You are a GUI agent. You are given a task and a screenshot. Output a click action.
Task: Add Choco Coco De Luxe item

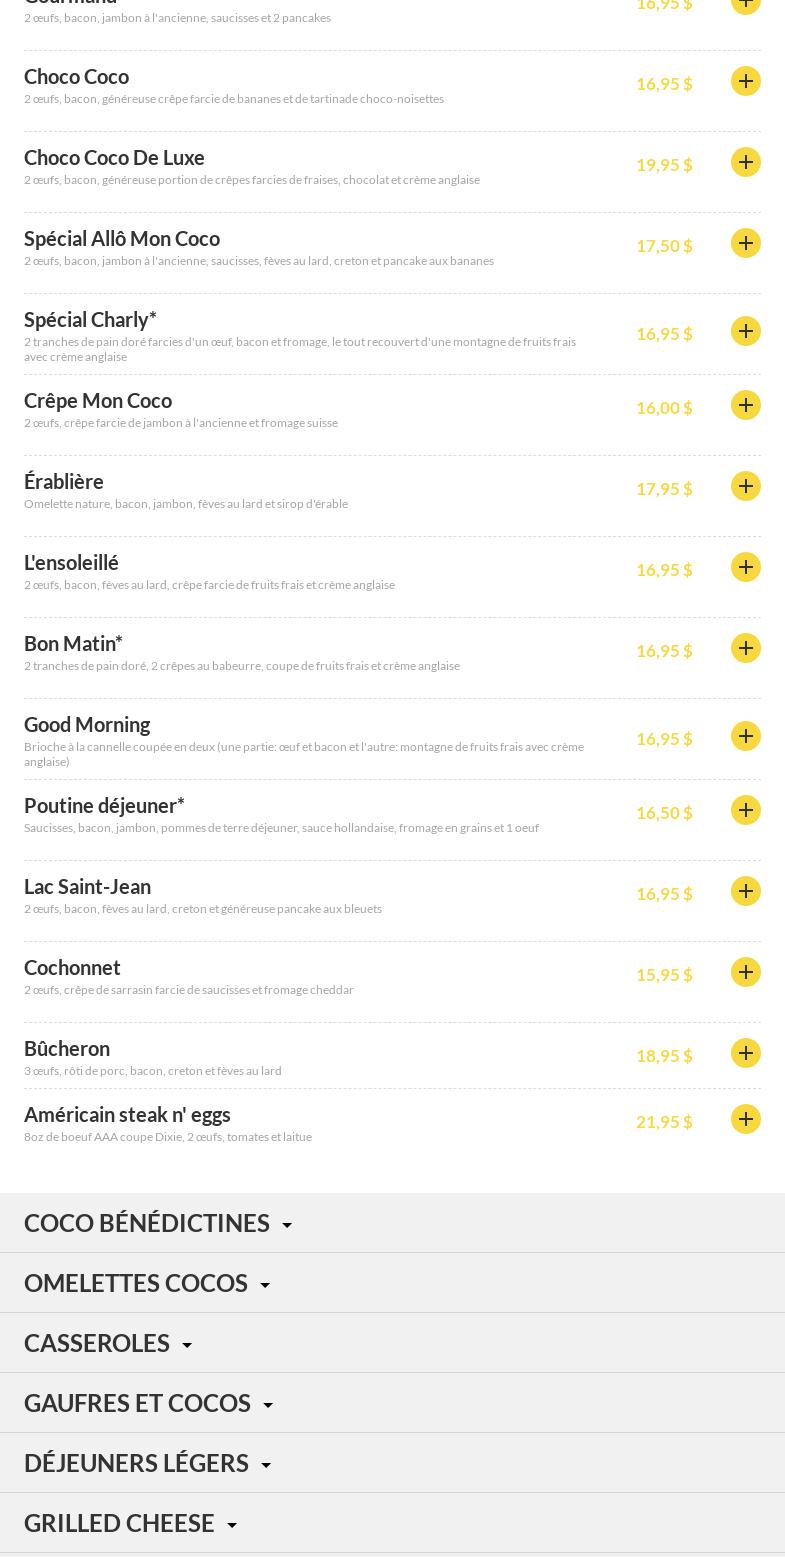coord(746,162)
